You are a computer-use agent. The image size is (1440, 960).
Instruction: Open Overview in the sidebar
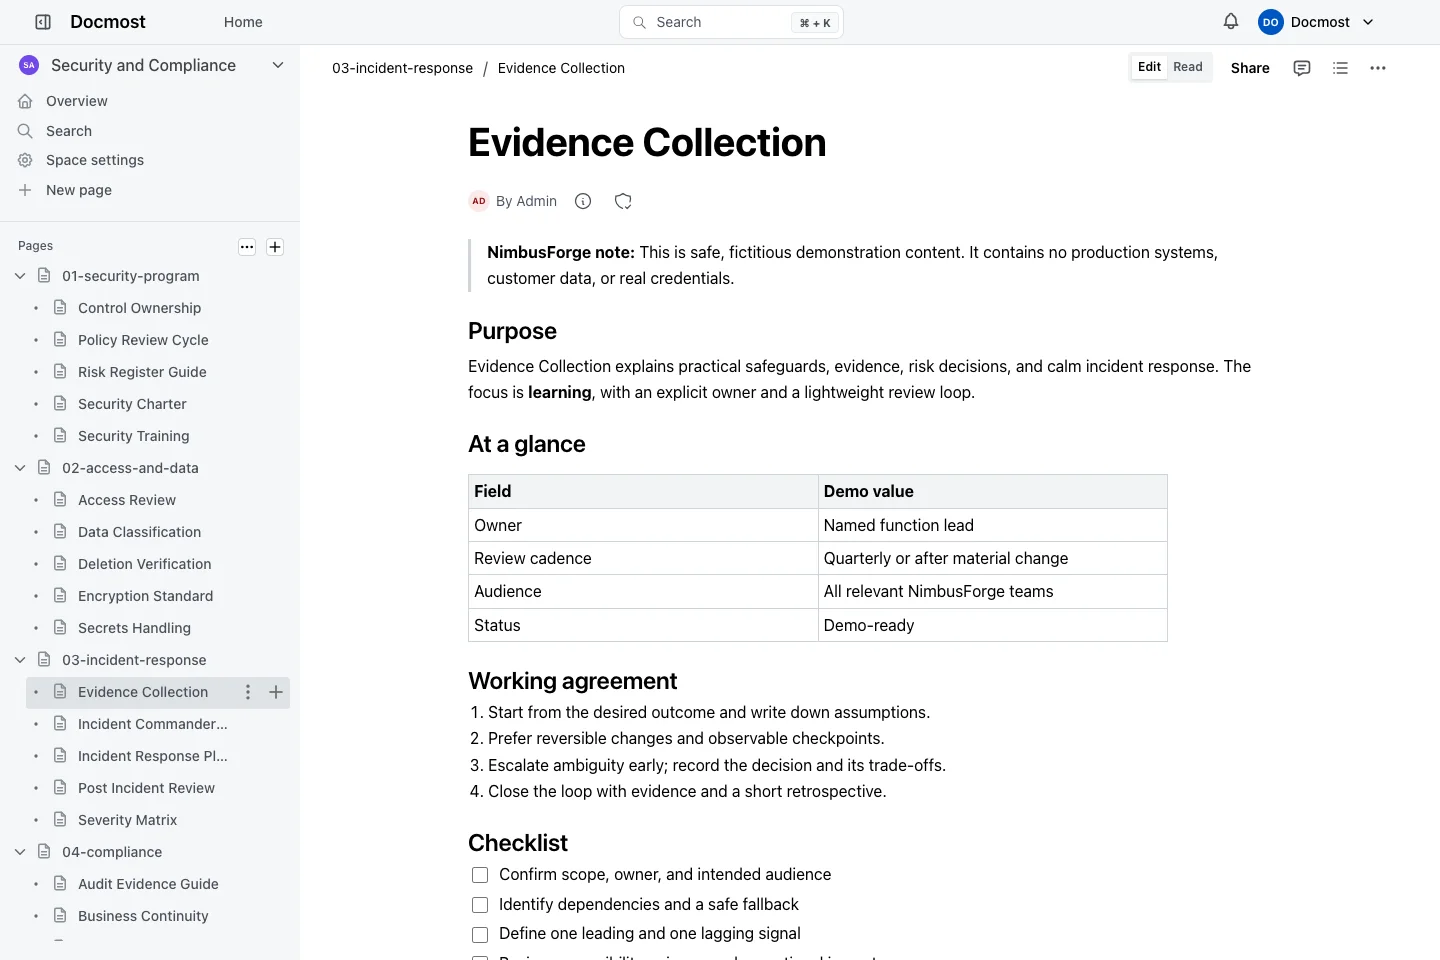[x=77, y=101]
